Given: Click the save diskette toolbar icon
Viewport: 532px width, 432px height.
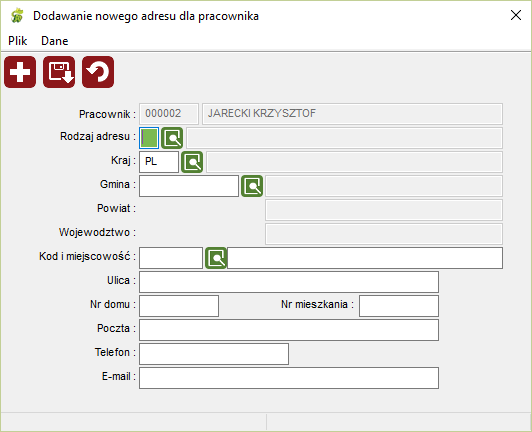Looking at the screenshot, I should (x=59, y=72).
